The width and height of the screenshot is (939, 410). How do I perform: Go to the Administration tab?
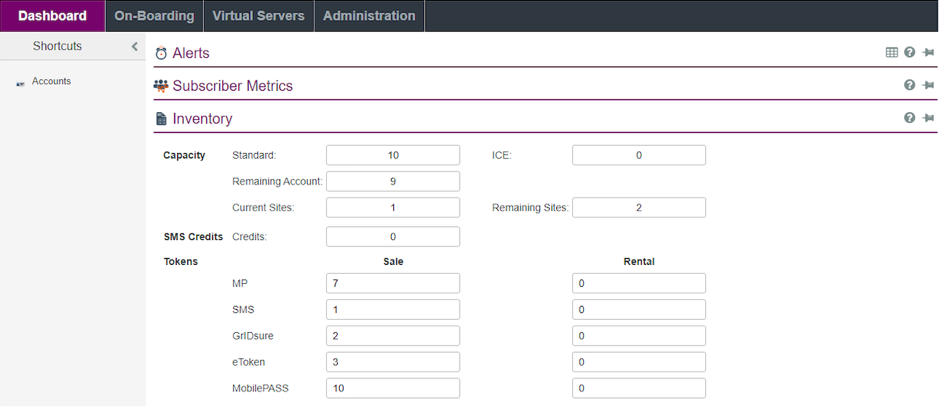(x=369, y=16)
